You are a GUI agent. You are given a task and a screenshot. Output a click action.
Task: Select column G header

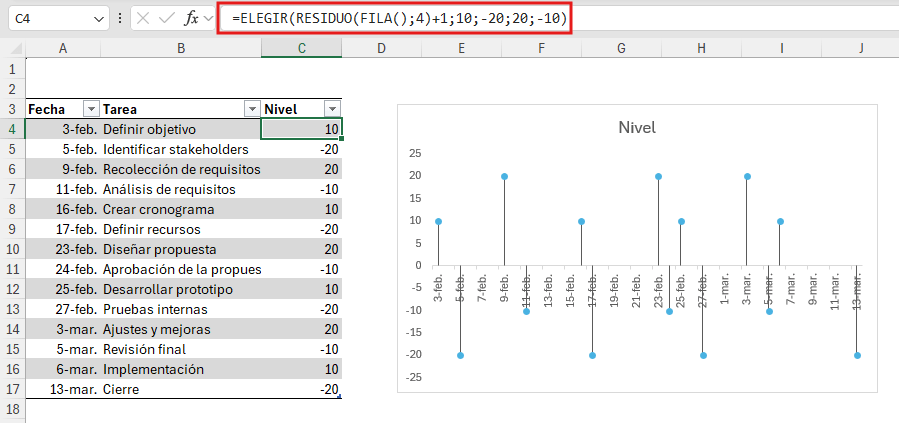pos(621,49)
